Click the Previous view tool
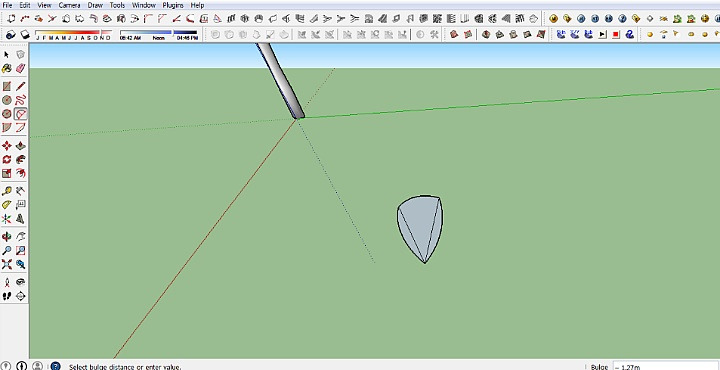Viewport: 720px width, 370px height. pos(20,264)
